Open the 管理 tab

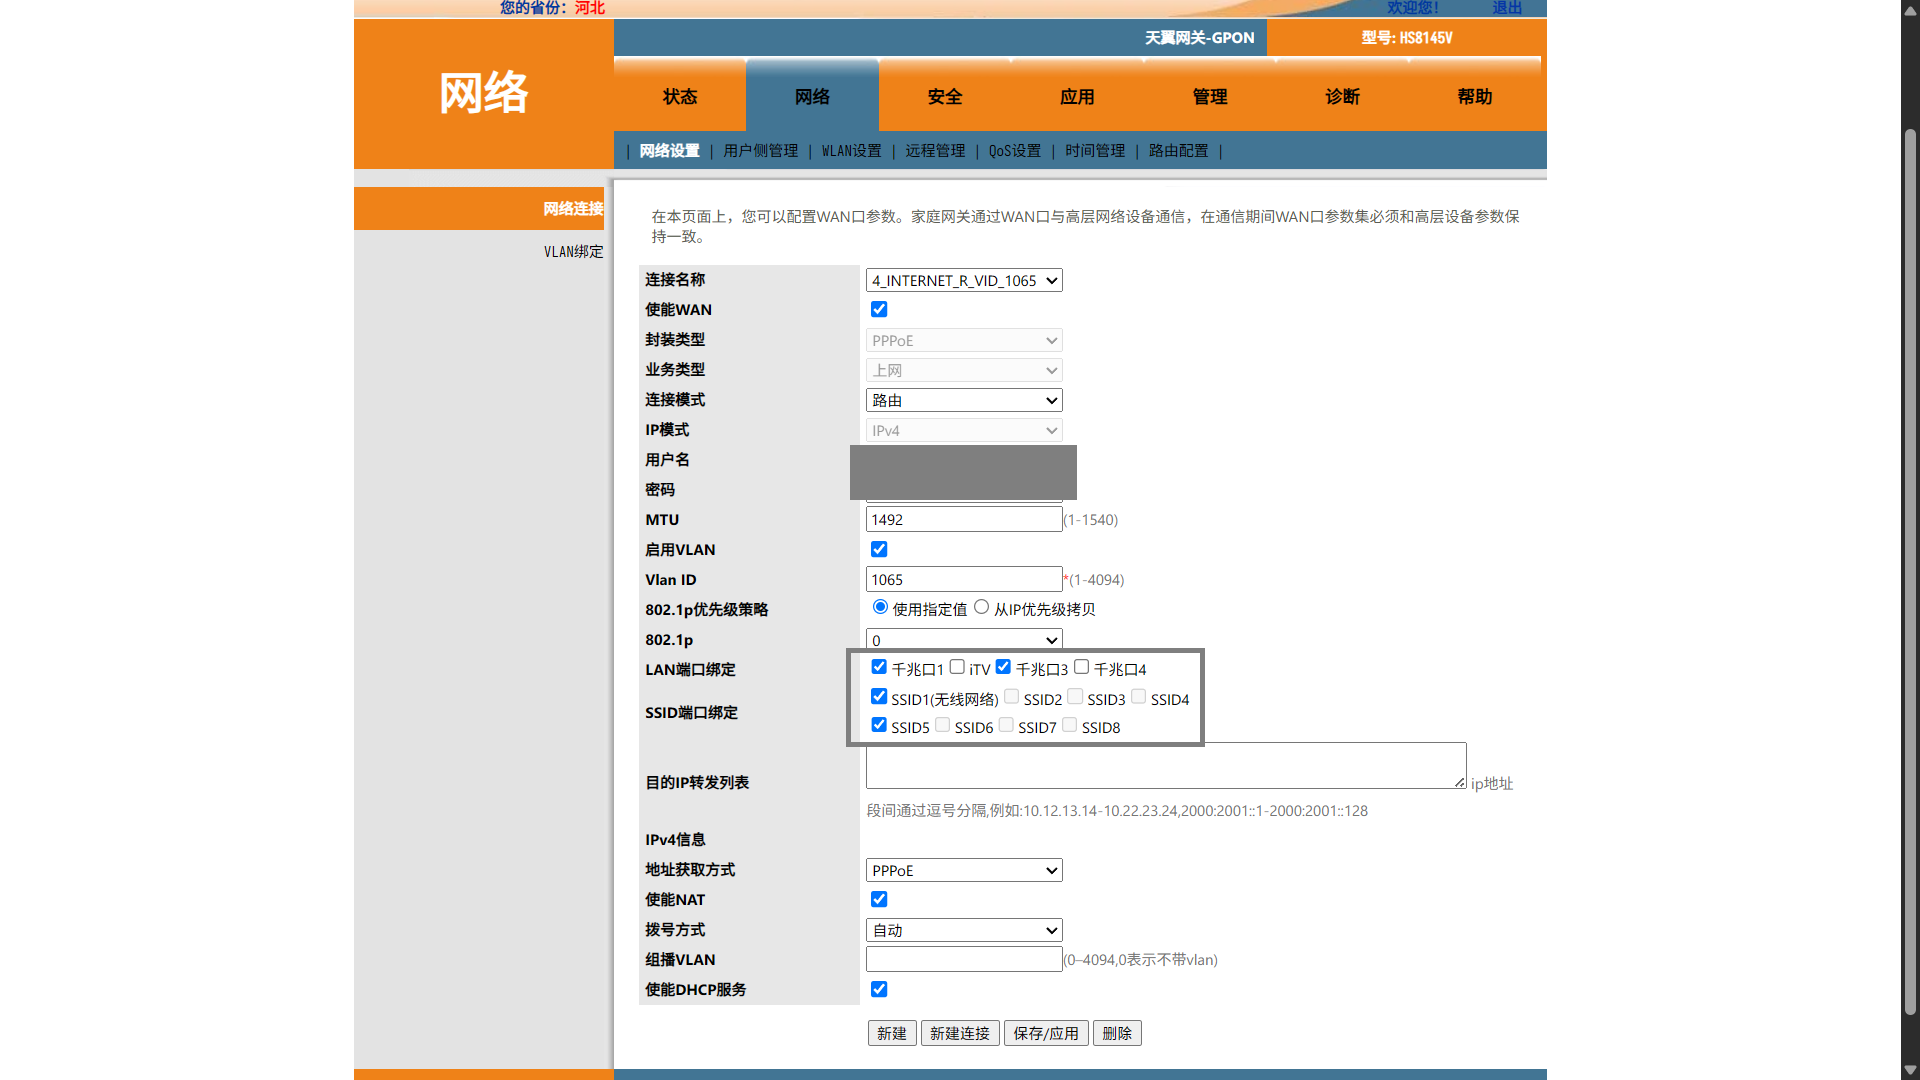tap(1210, 96)
